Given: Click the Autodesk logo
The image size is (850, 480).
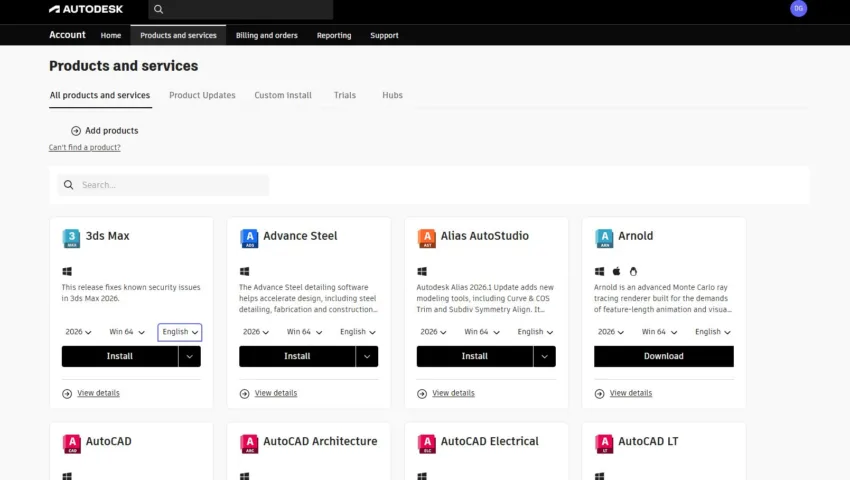Looking at the screenshot, I should click(86, 9).
